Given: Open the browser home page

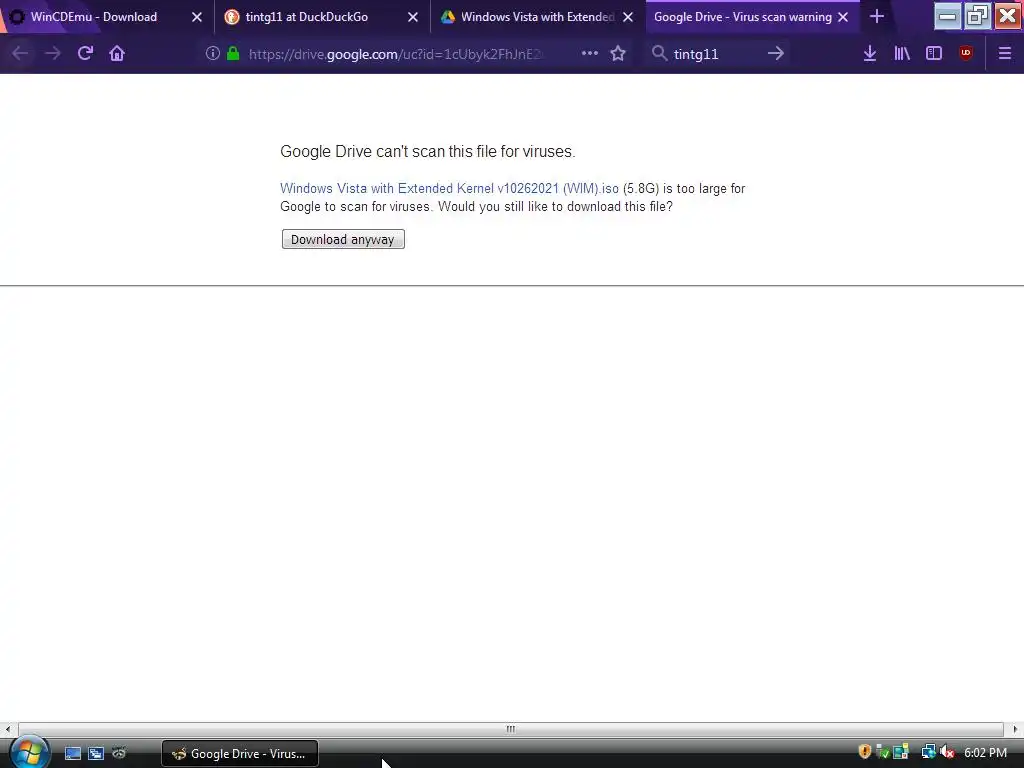Looking at the screenshot, I should 117,54.
